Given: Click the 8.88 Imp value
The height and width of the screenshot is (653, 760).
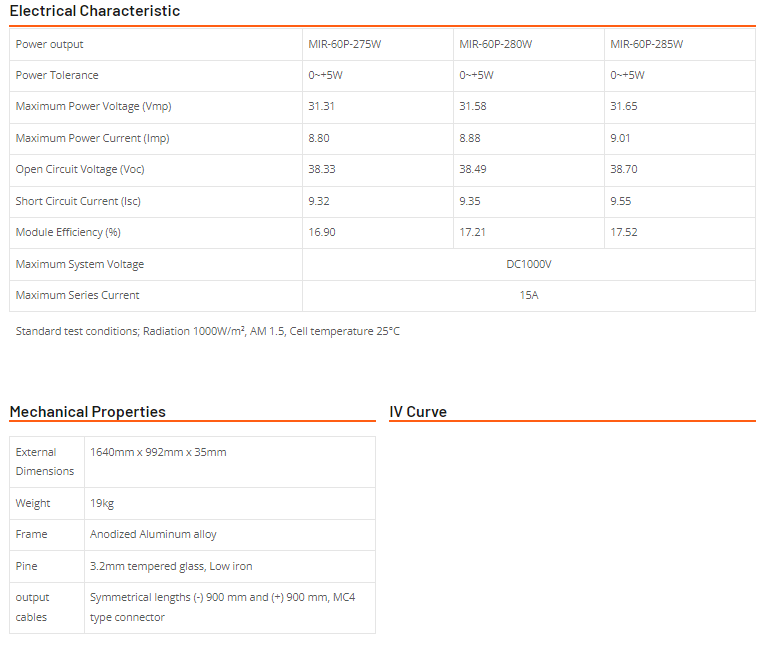Looking at the screenshot, I should pyautogui.click(x=472, y=138).
